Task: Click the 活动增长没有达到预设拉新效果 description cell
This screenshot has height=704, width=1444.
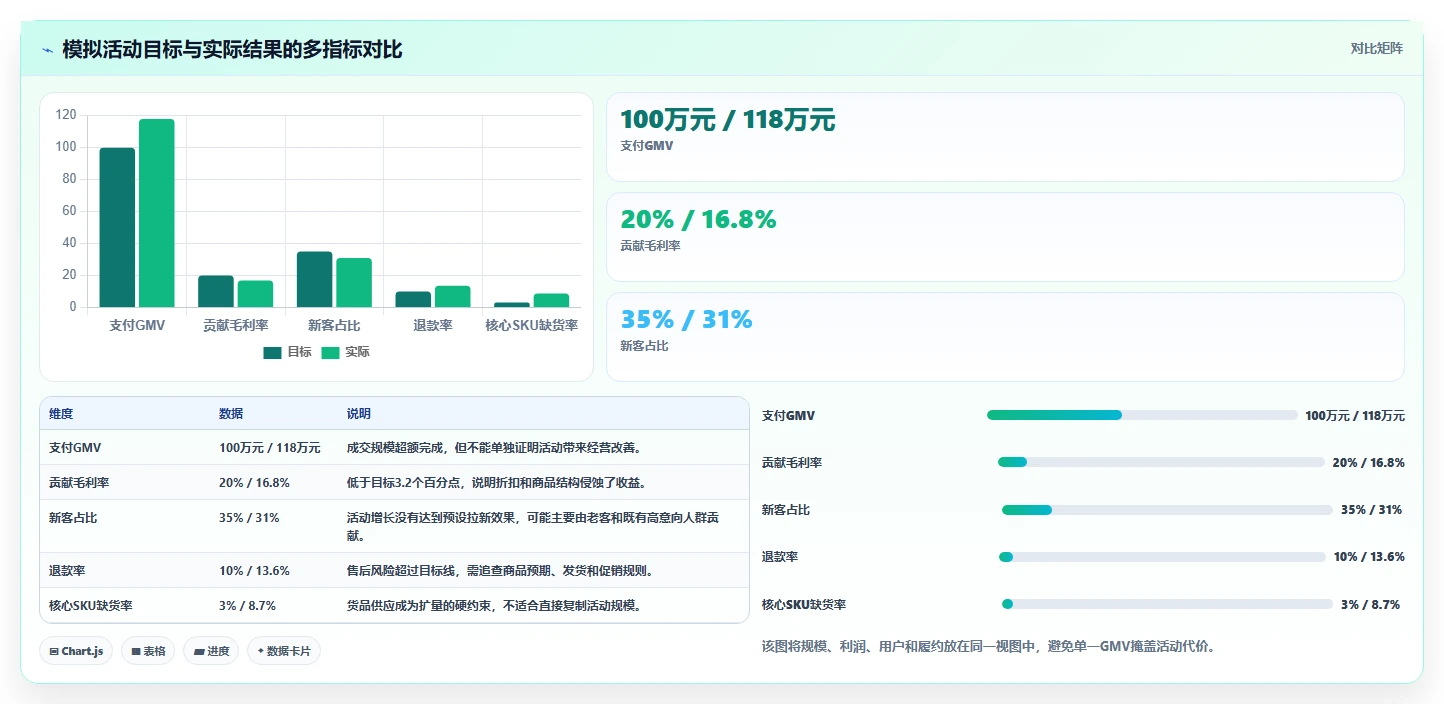Action: coord(543,526)
